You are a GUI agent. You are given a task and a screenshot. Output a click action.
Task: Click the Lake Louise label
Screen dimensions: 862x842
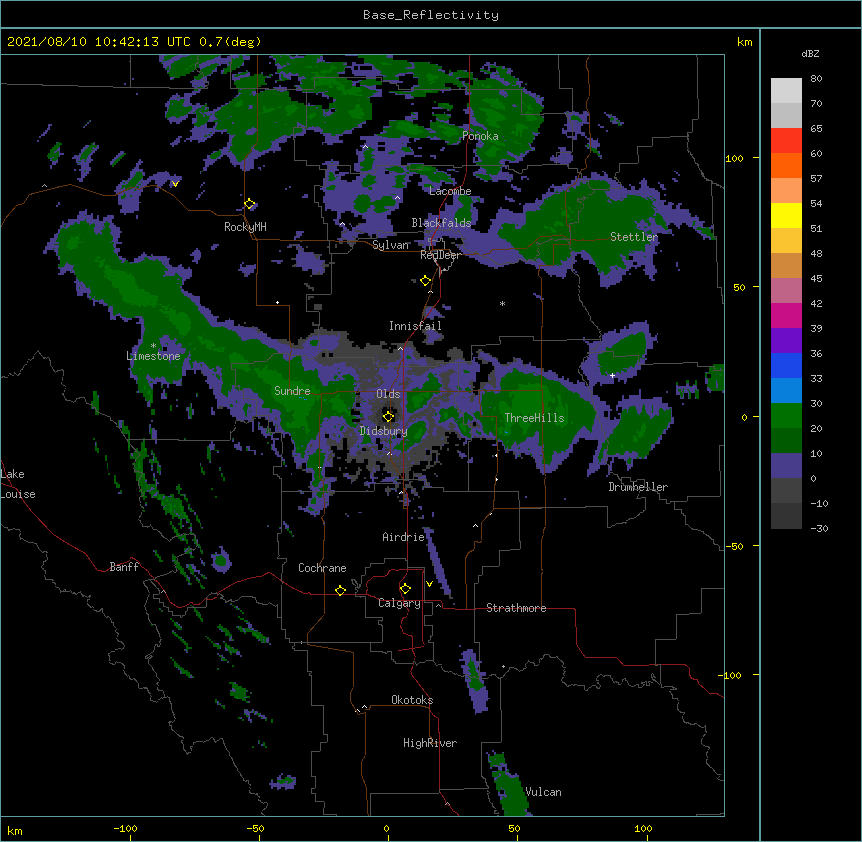[x=18, y=484]
